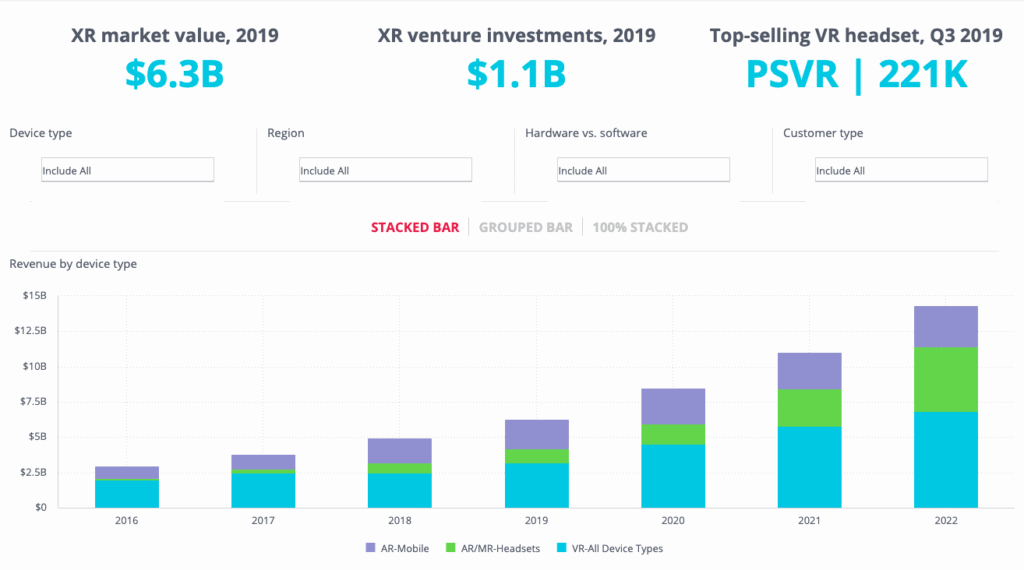The image size is (1024, 570).
Task: Click the $15B y-axis label
Action: pos(35,296)
